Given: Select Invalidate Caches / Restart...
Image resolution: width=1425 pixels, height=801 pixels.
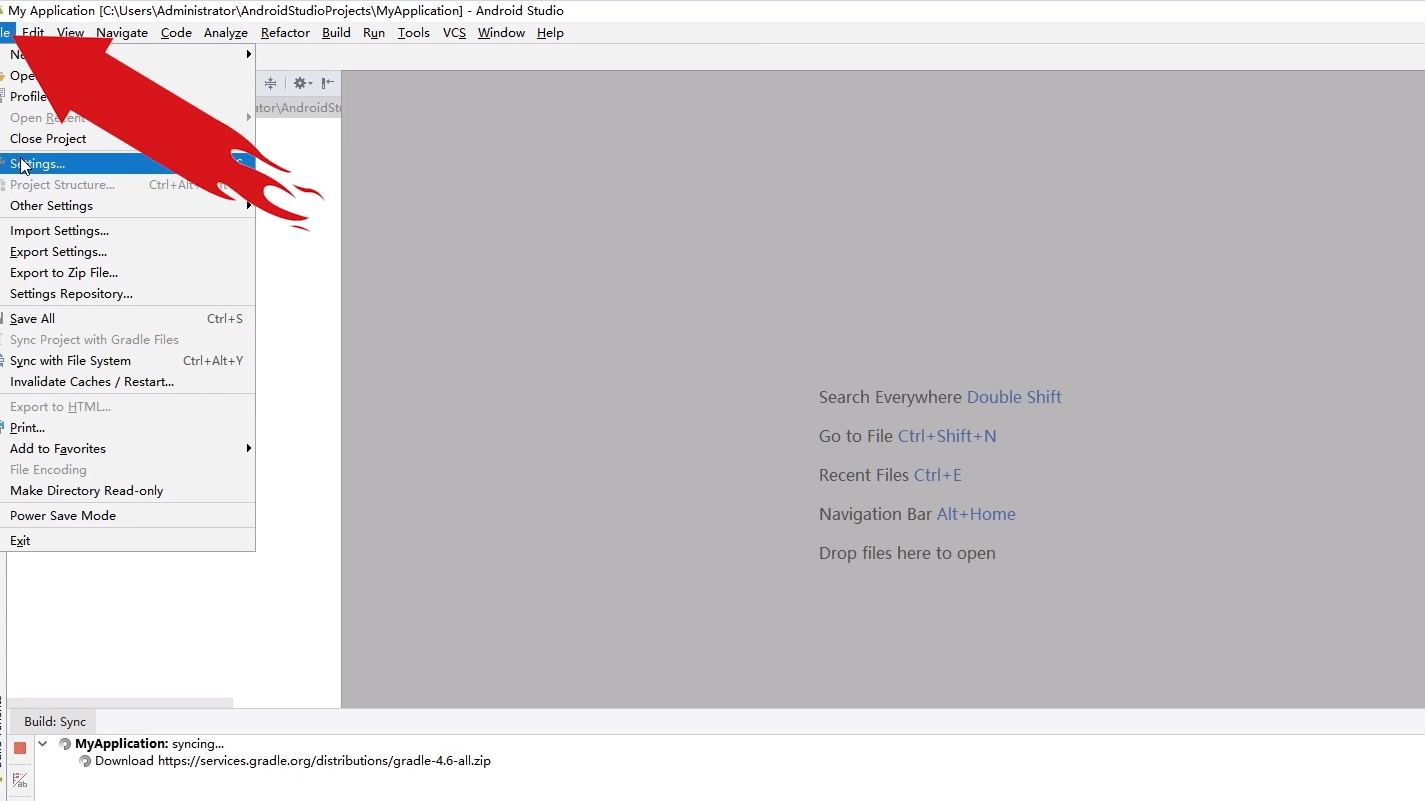Looking at the screenshot, I should tap(128, 382).
